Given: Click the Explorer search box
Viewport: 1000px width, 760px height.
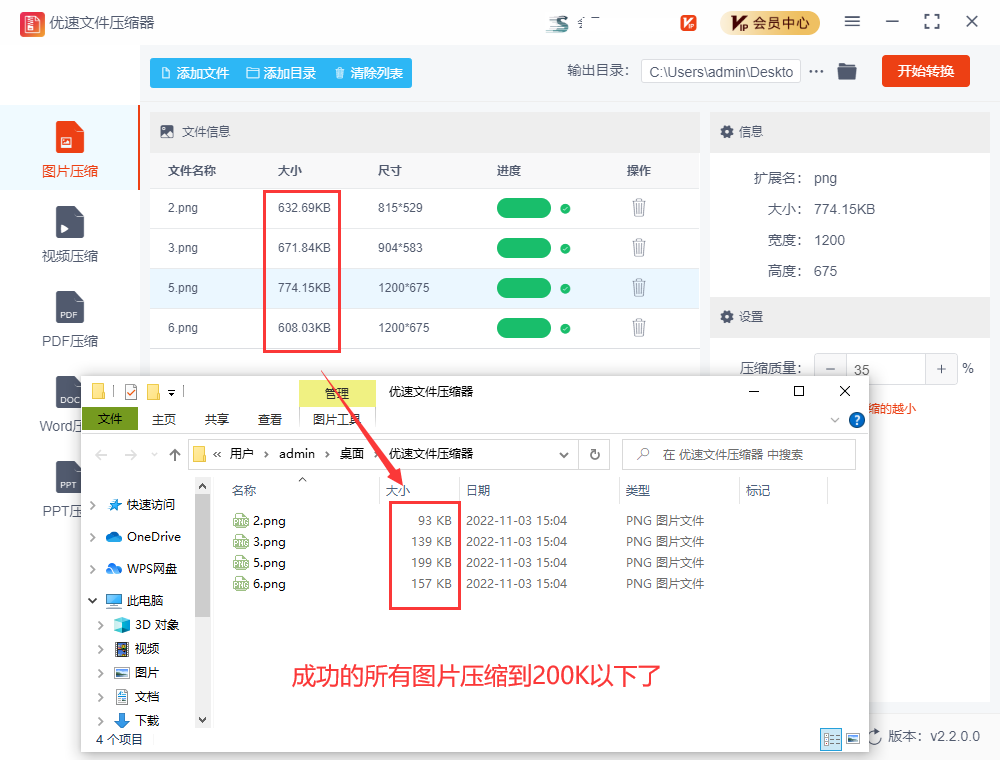Looking at the screenshot, I should (x=739, y=455).
